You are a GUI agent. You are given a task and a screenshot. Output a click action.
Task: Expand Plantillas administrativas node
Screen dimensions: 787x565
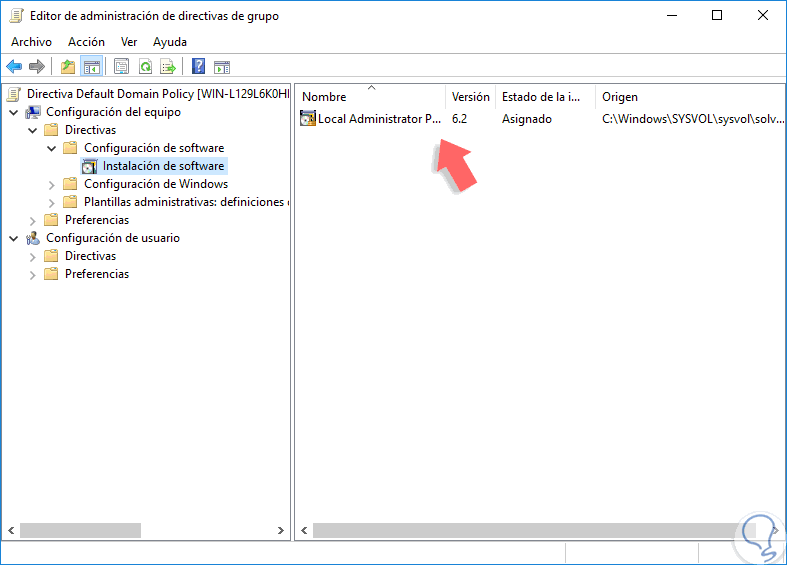tap(52, 203)
